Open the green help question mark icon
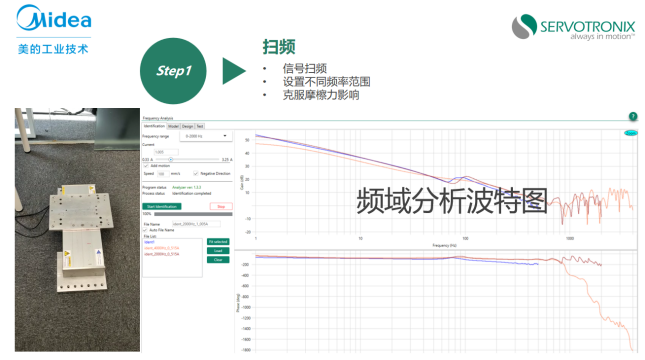The height and width of the screenshot is (360, 645). tap(633, 116)
